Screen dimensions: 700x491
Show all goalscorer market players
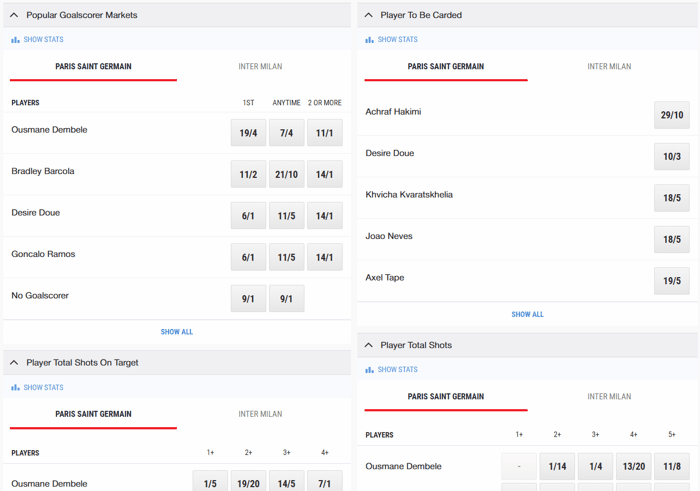point(177,332)
